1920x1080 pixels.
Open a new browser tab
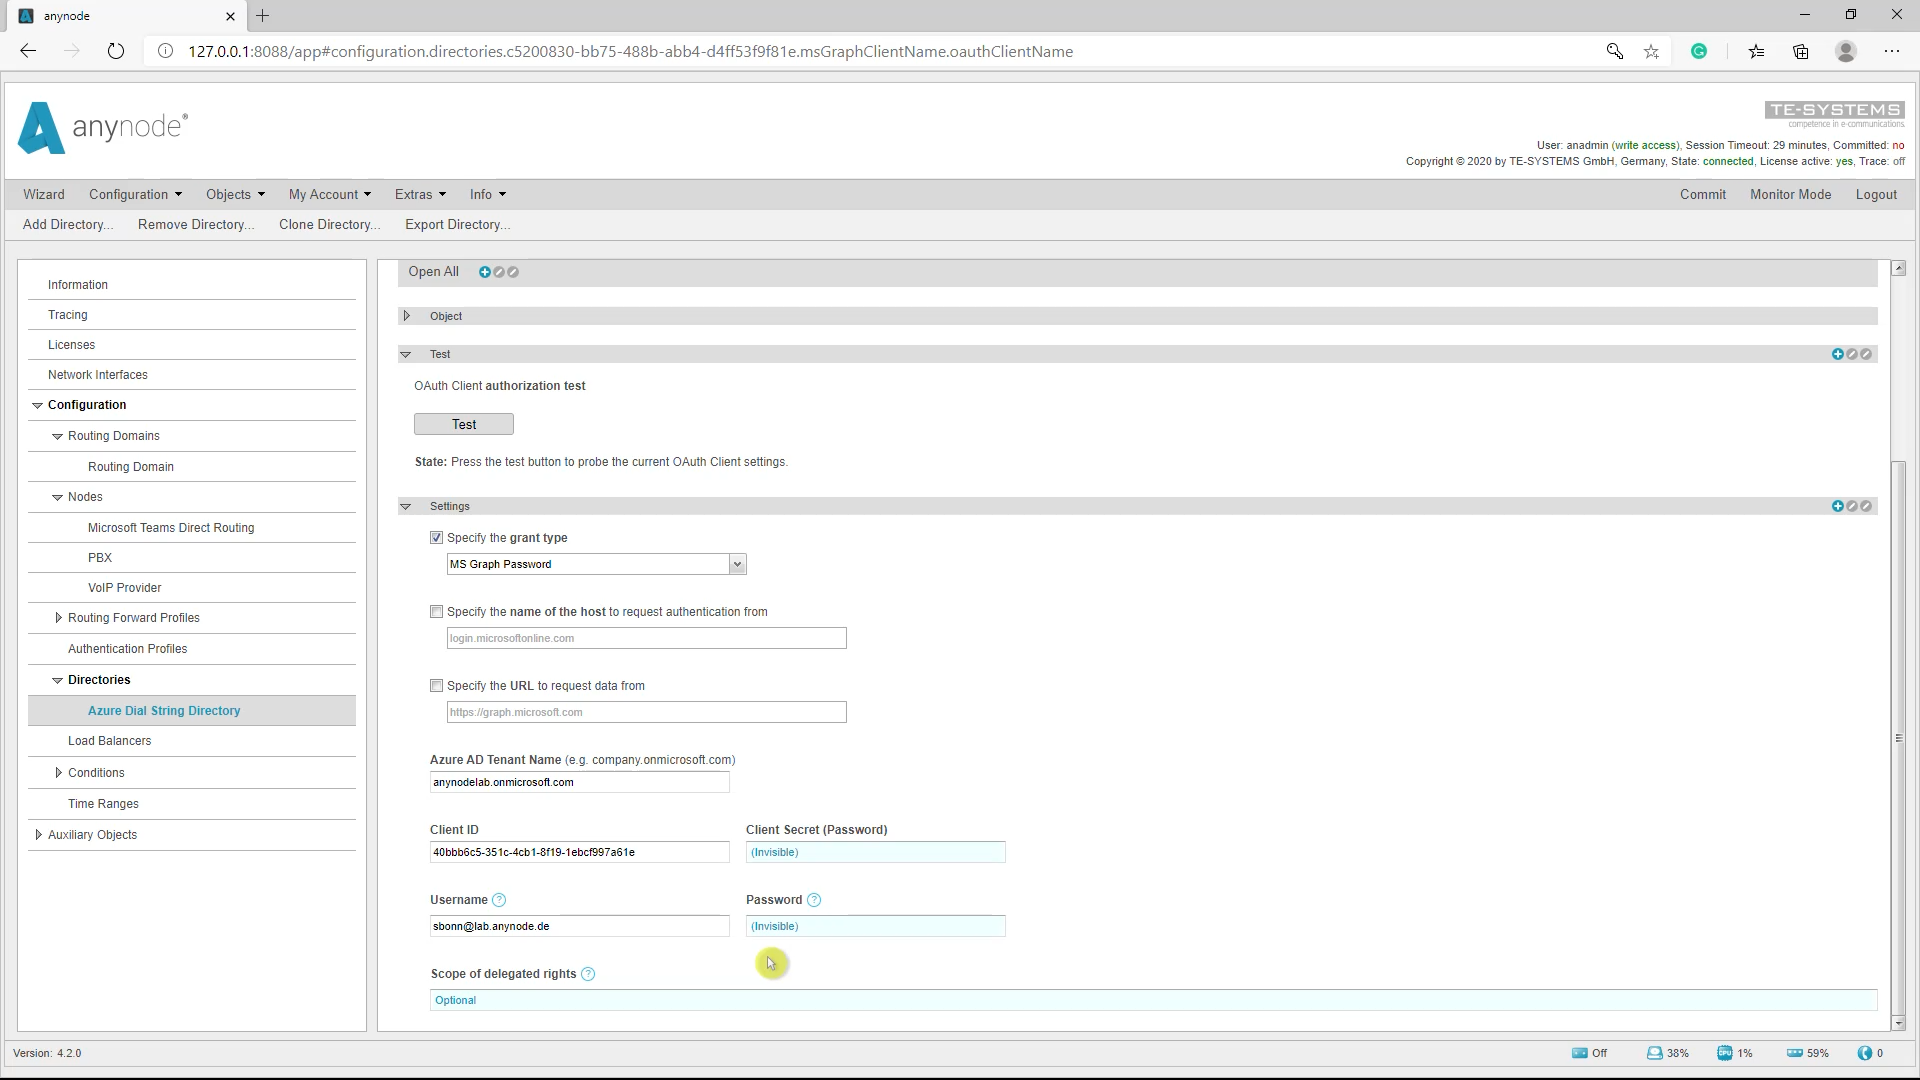click(263, 16)
